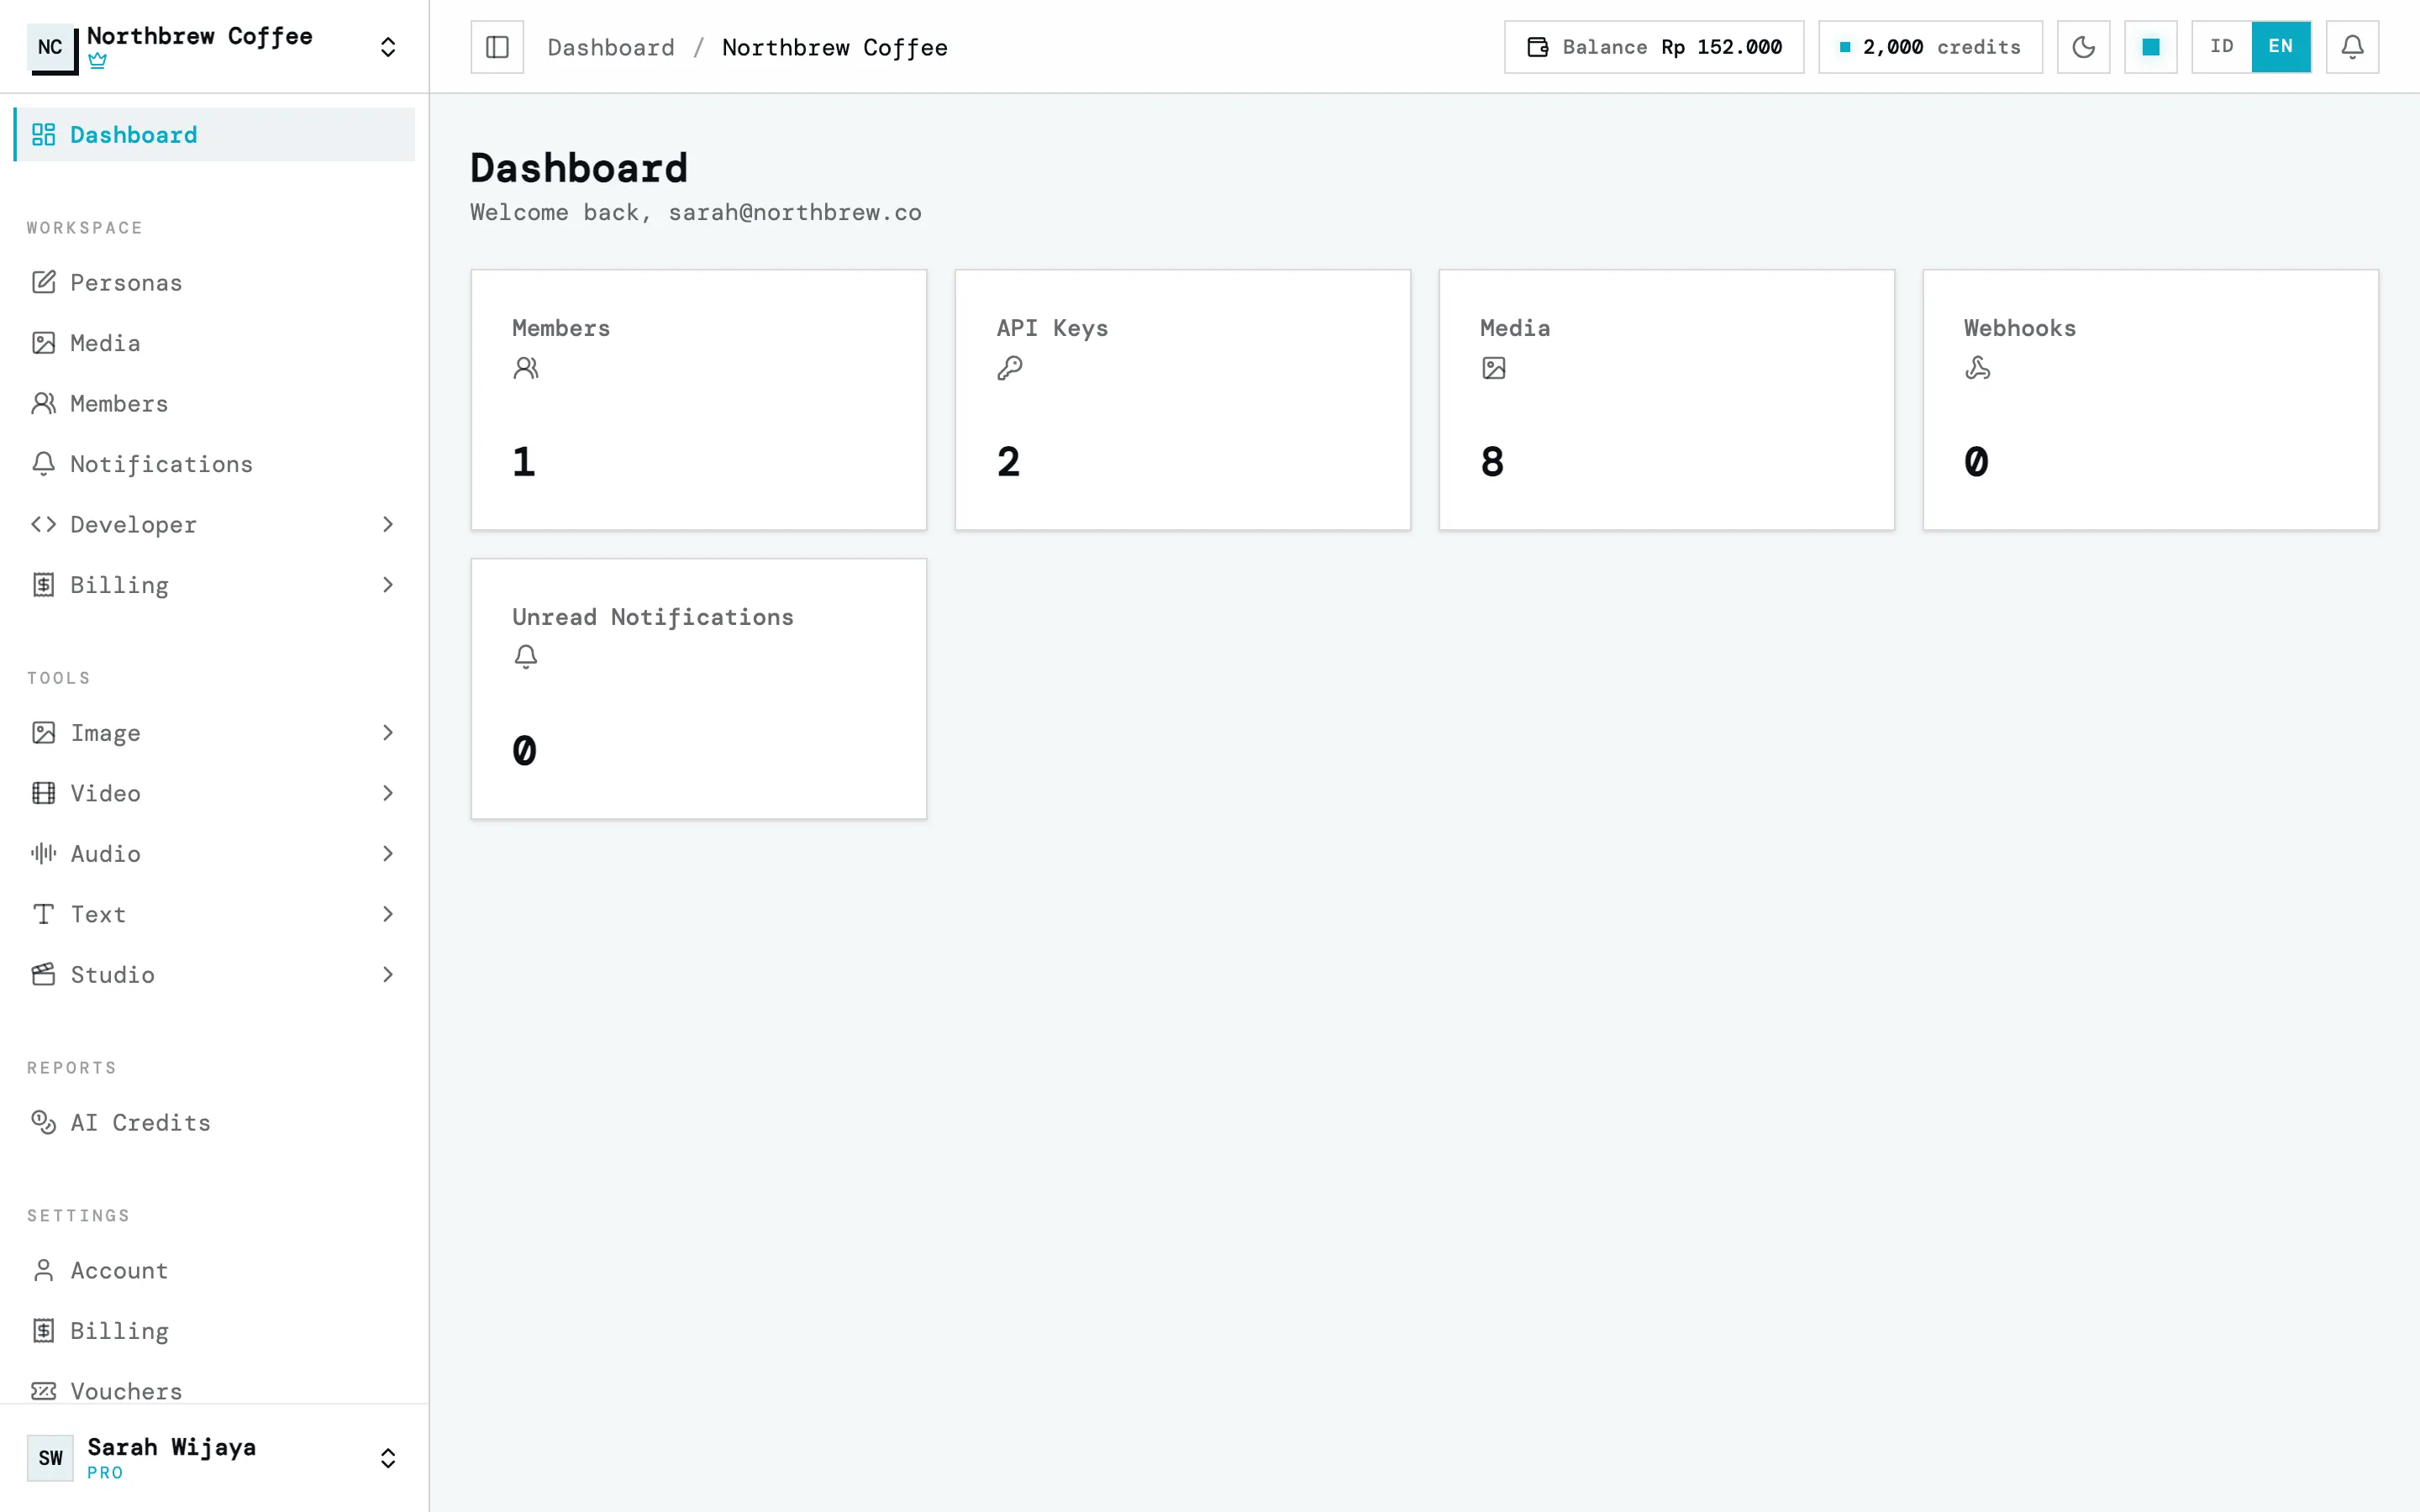The height and width of the screenshot is (1512, 2420).
Task: Open AI Credits report
Action: coord(214,1122)
